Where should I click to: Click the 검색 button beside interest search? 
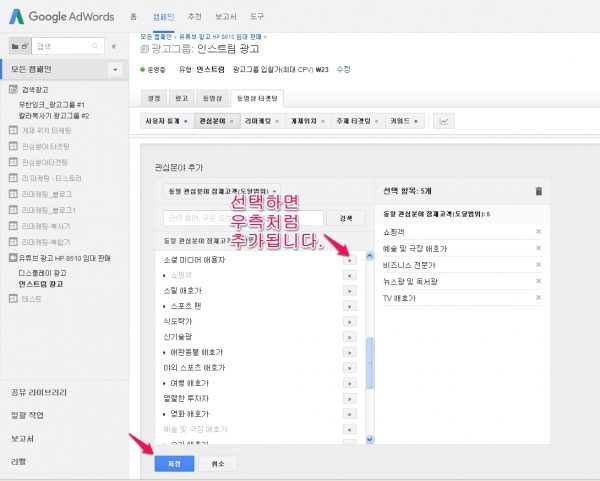coord(346,218)
